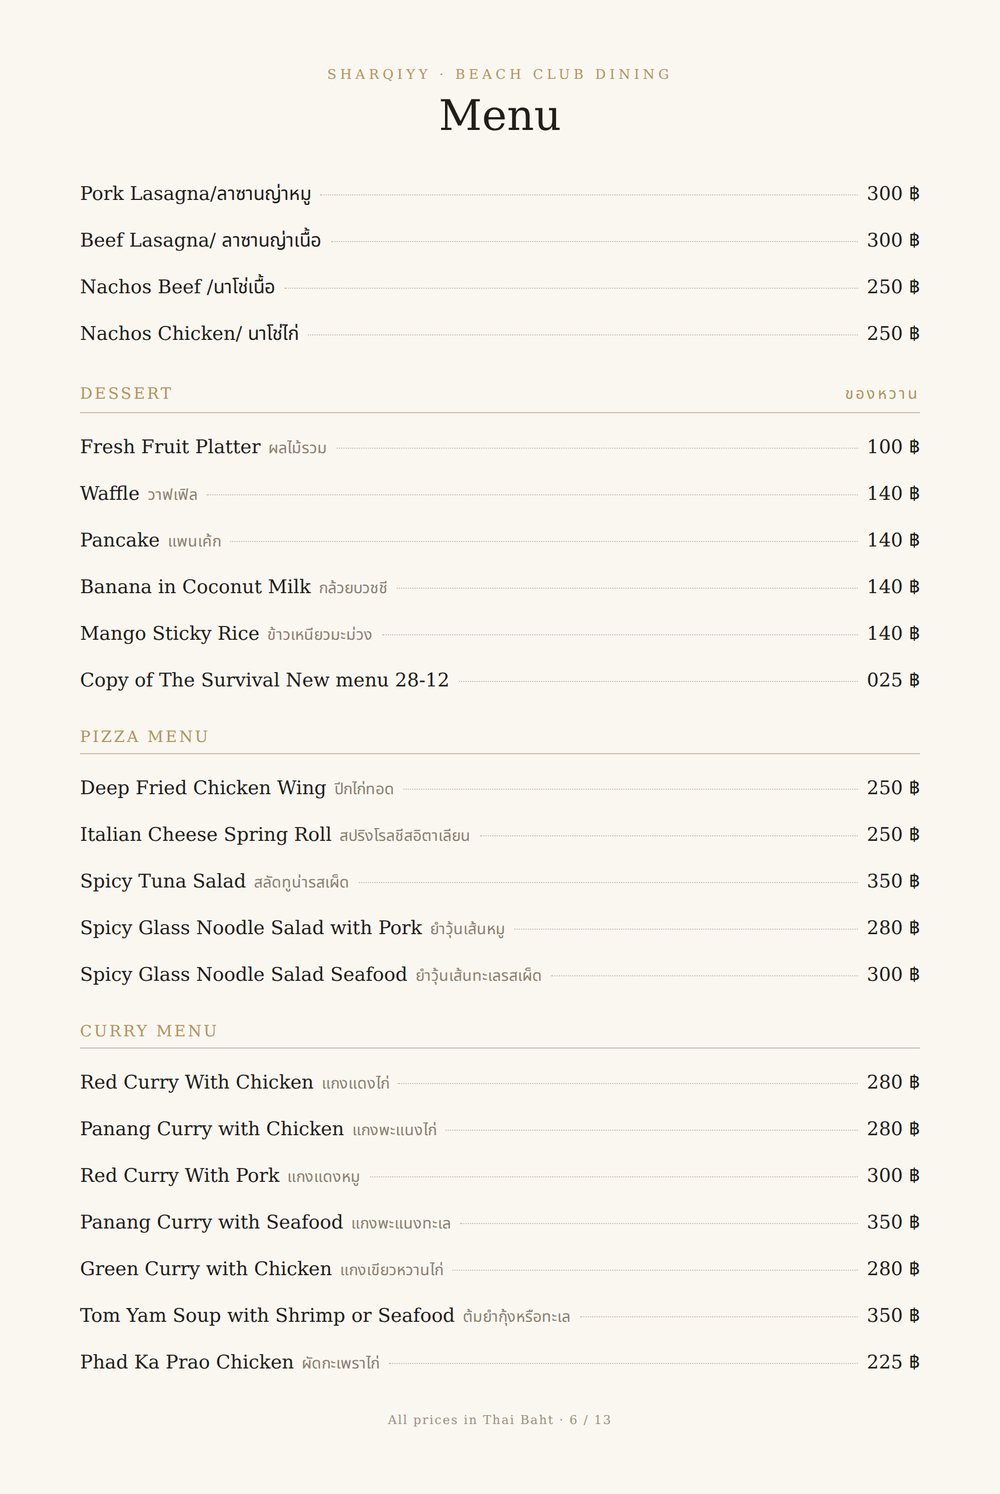Select the Spicy Tuna Salad item
Viewport: 1000px width, 1494px height.
(x=499, y=881)
